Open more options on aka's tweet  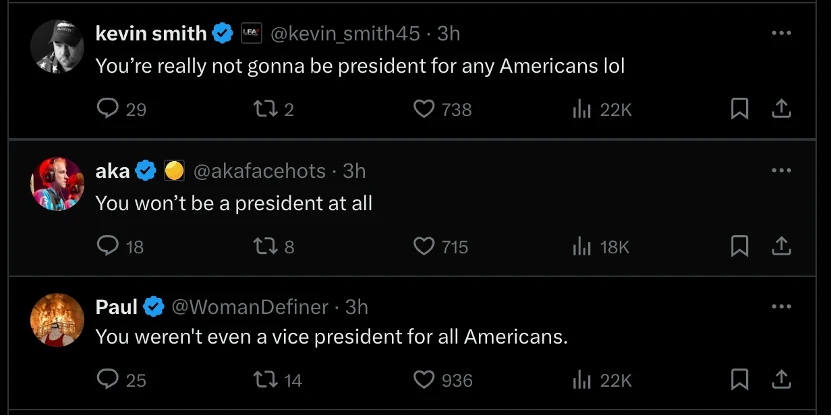(781, 171)
